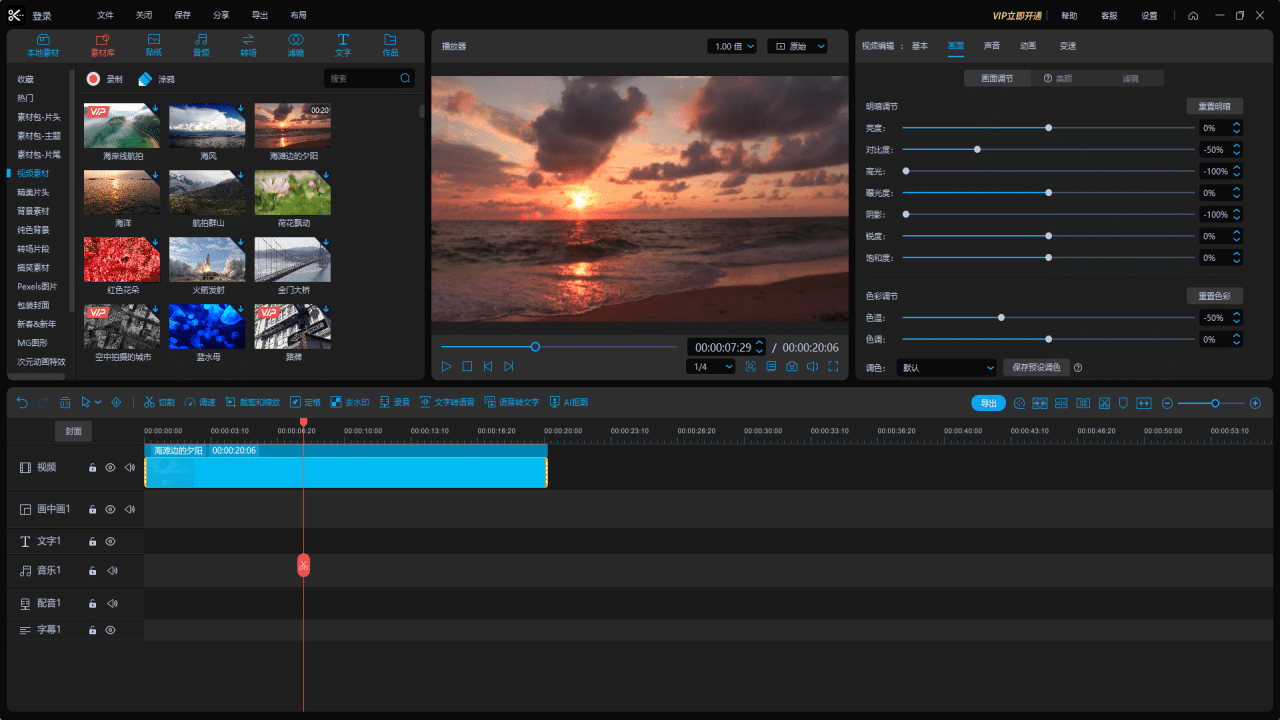
Task: Enter fullscreen preview in the player
Action: [x=832, y=367]
